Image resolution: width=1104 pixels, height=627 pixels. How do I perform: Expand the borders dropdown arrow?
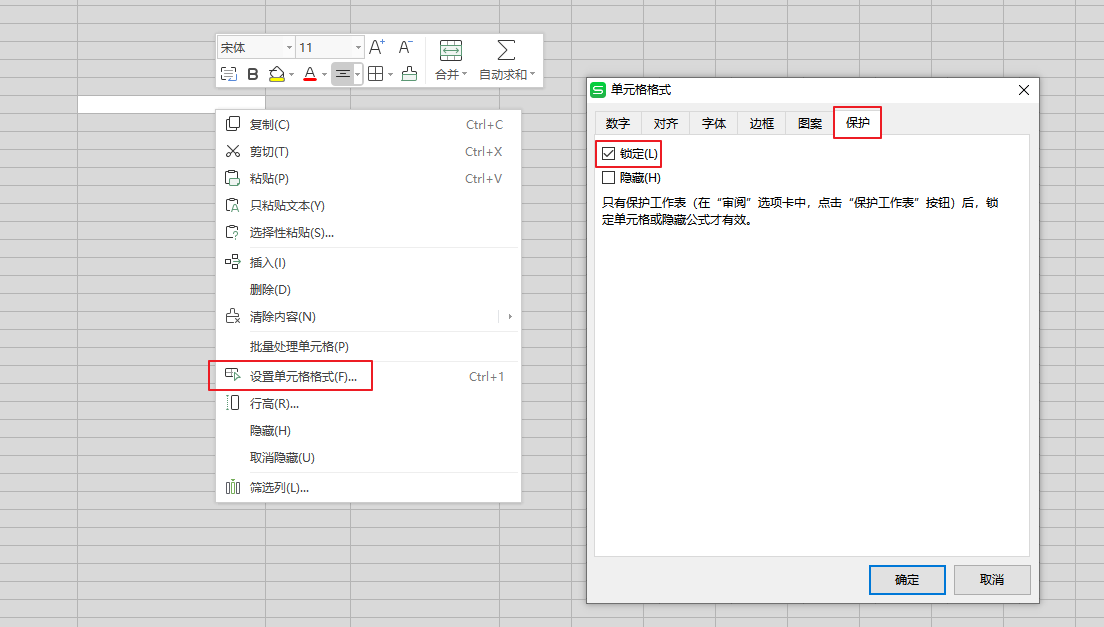391,75
